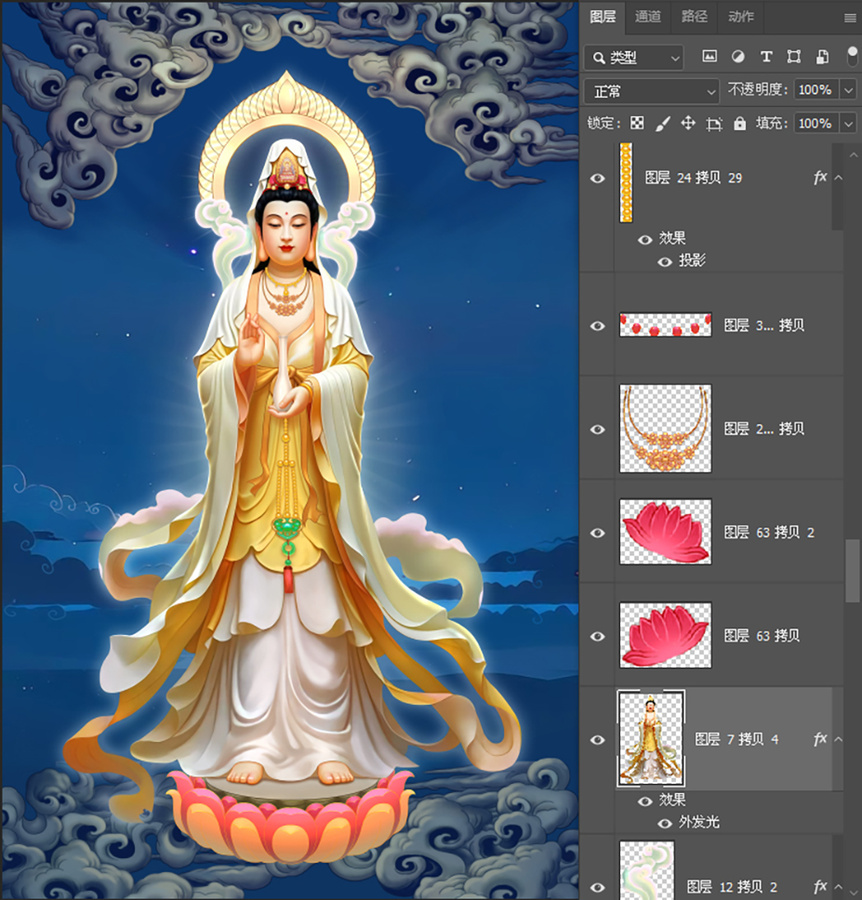
Task: Toggle visibility of 效果 under 图层 24
Action: click(x=645, y=239)
